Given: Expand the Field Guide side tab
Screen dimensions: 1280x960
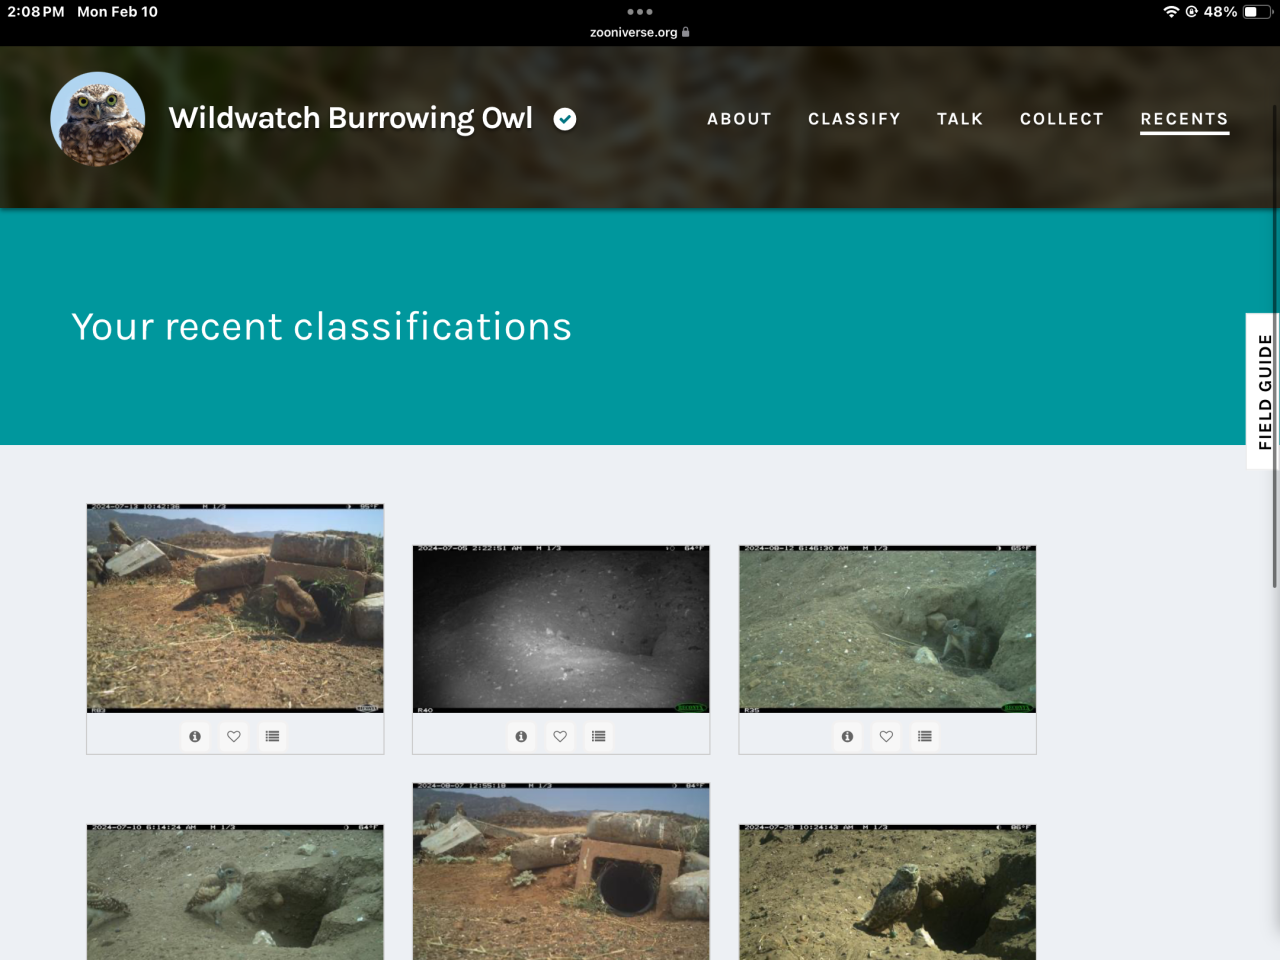Looking at the screenshot, I should coord(1263,391).
